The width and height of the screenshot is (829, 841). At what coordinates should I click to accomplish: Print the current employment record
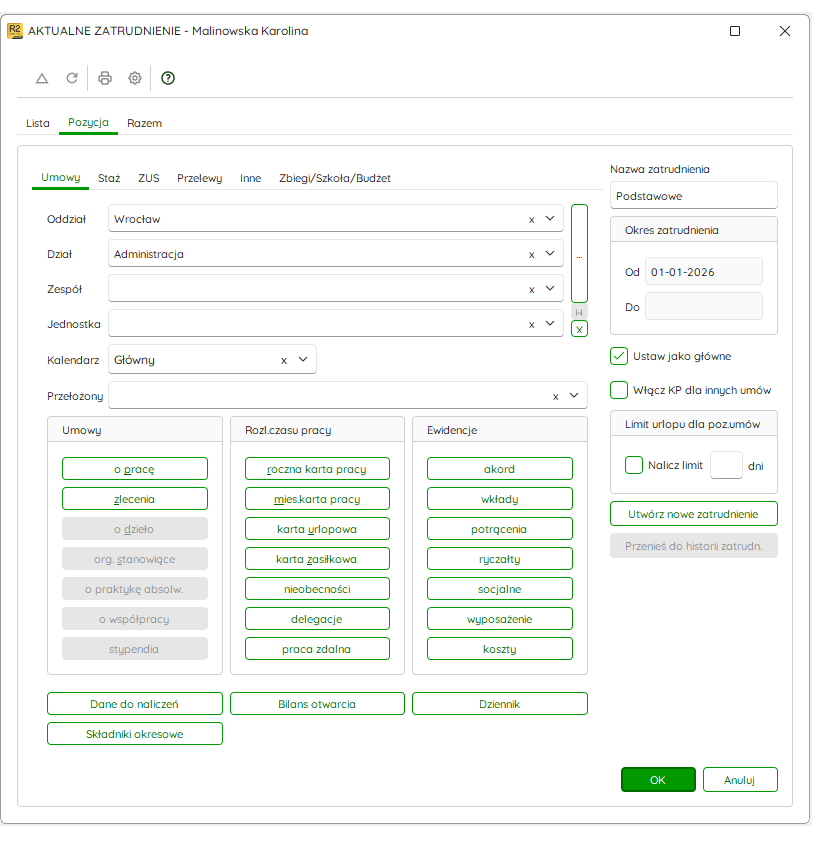(x=105, y=78)
